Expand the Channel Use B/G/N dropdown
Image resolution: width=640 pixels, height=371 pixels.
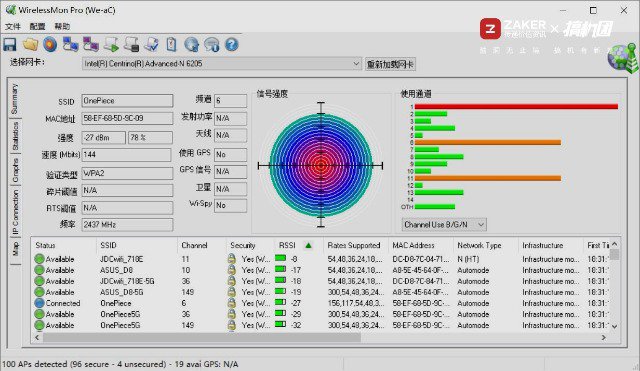coord(481,224)
